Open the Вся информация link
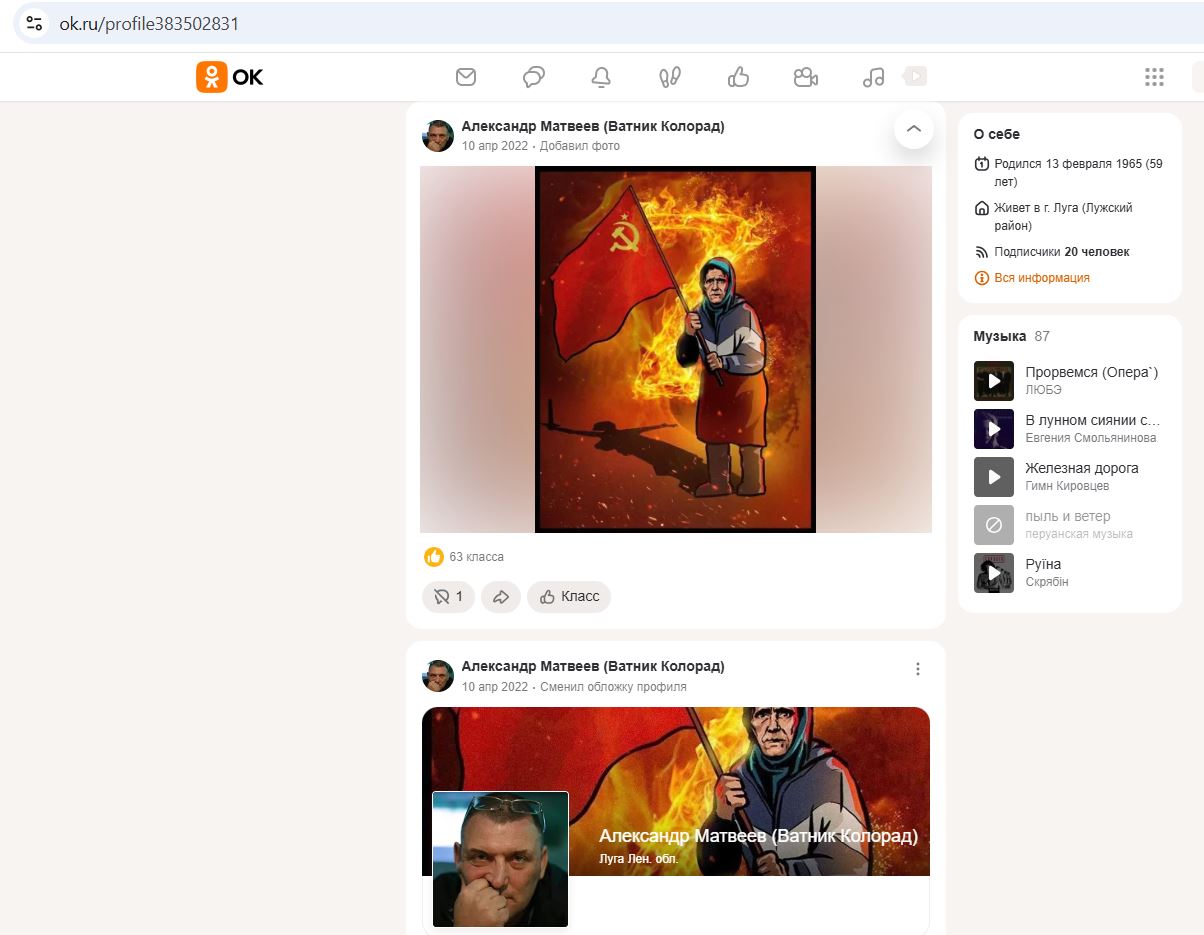Screen dimensions: 1204x935 coord(1042,278)
